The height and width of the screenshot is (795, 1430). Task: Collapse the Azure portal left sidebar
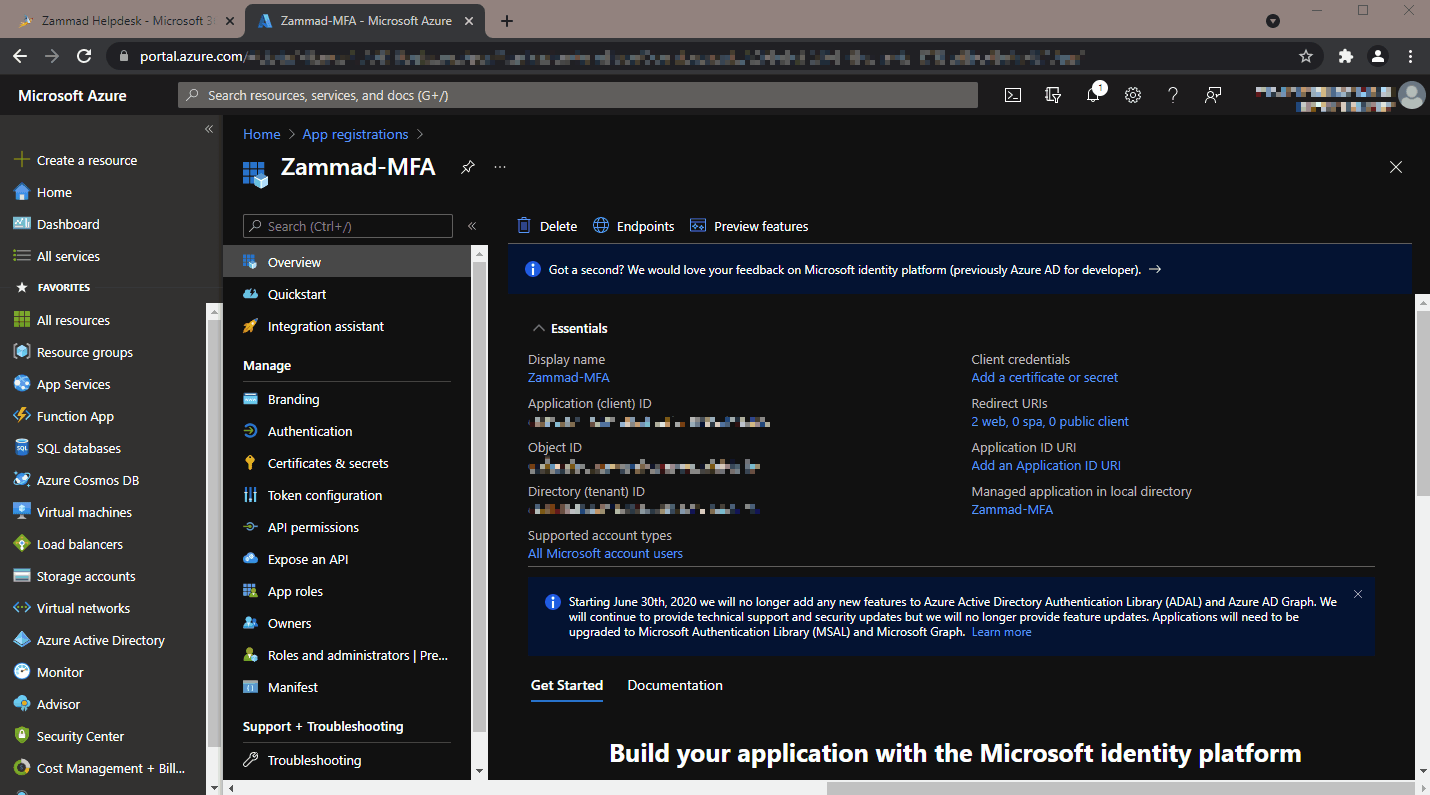pyautogui.click(x=209, y=129)
